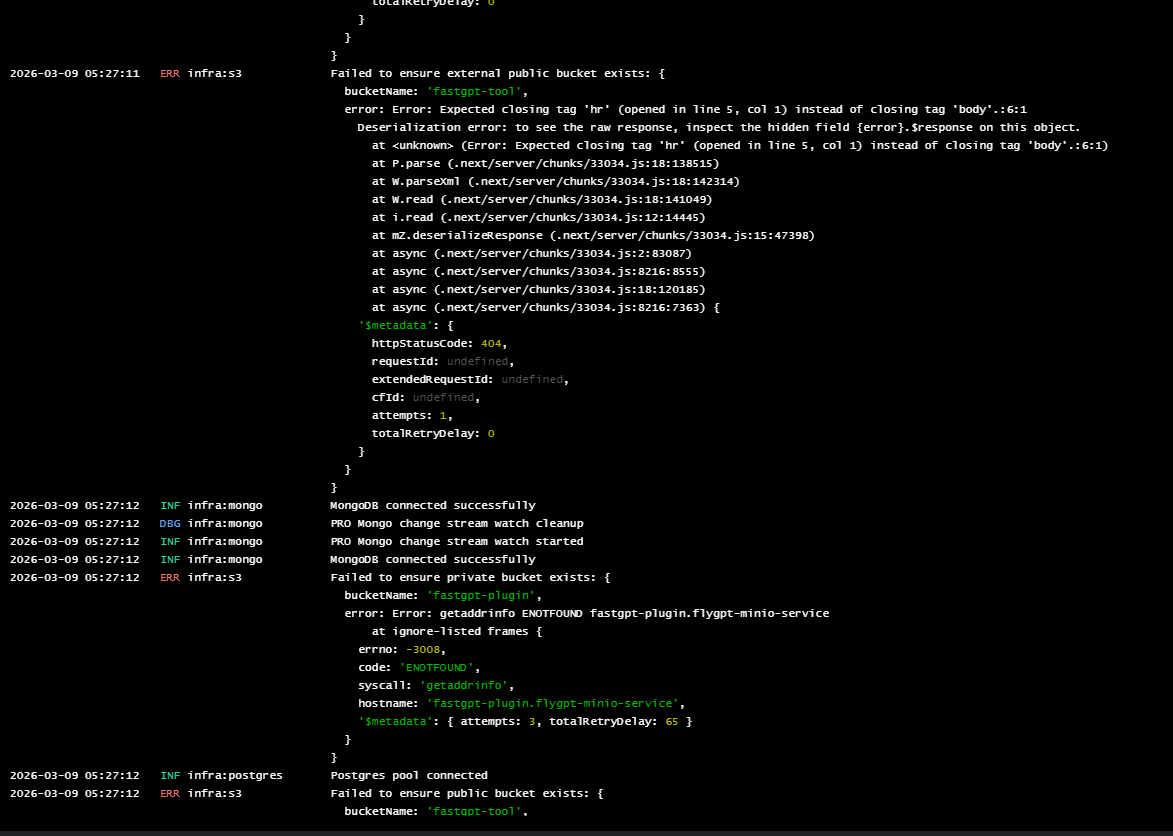Click the 05:27:11 timestamp
The width and height of the screenshot is (1173, 836).
[75, 74]
